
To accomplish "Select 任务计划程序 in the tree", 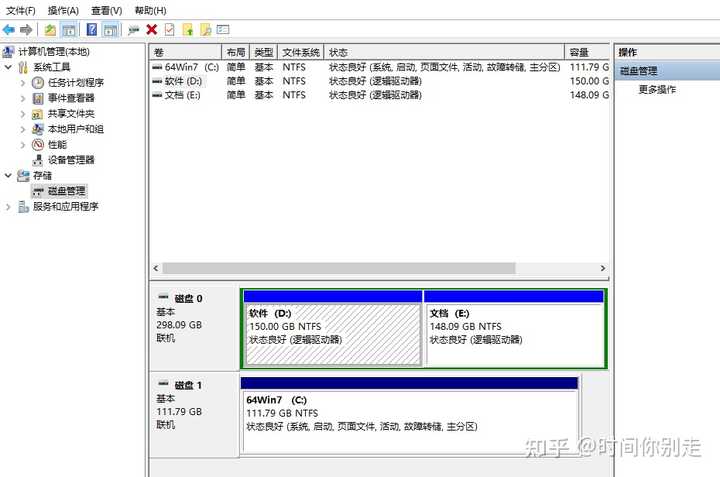I will (76, 83).
